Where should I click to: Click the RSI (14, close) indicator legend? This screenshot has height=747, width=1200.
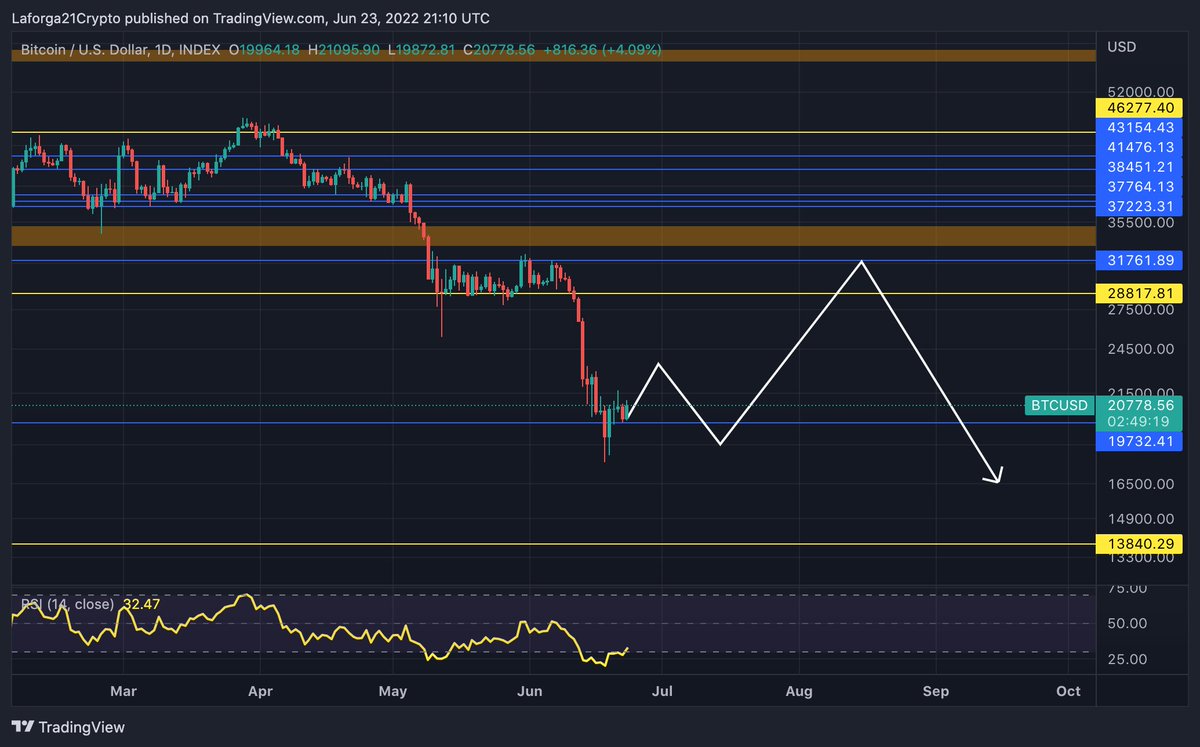click(x=68, y=604)
